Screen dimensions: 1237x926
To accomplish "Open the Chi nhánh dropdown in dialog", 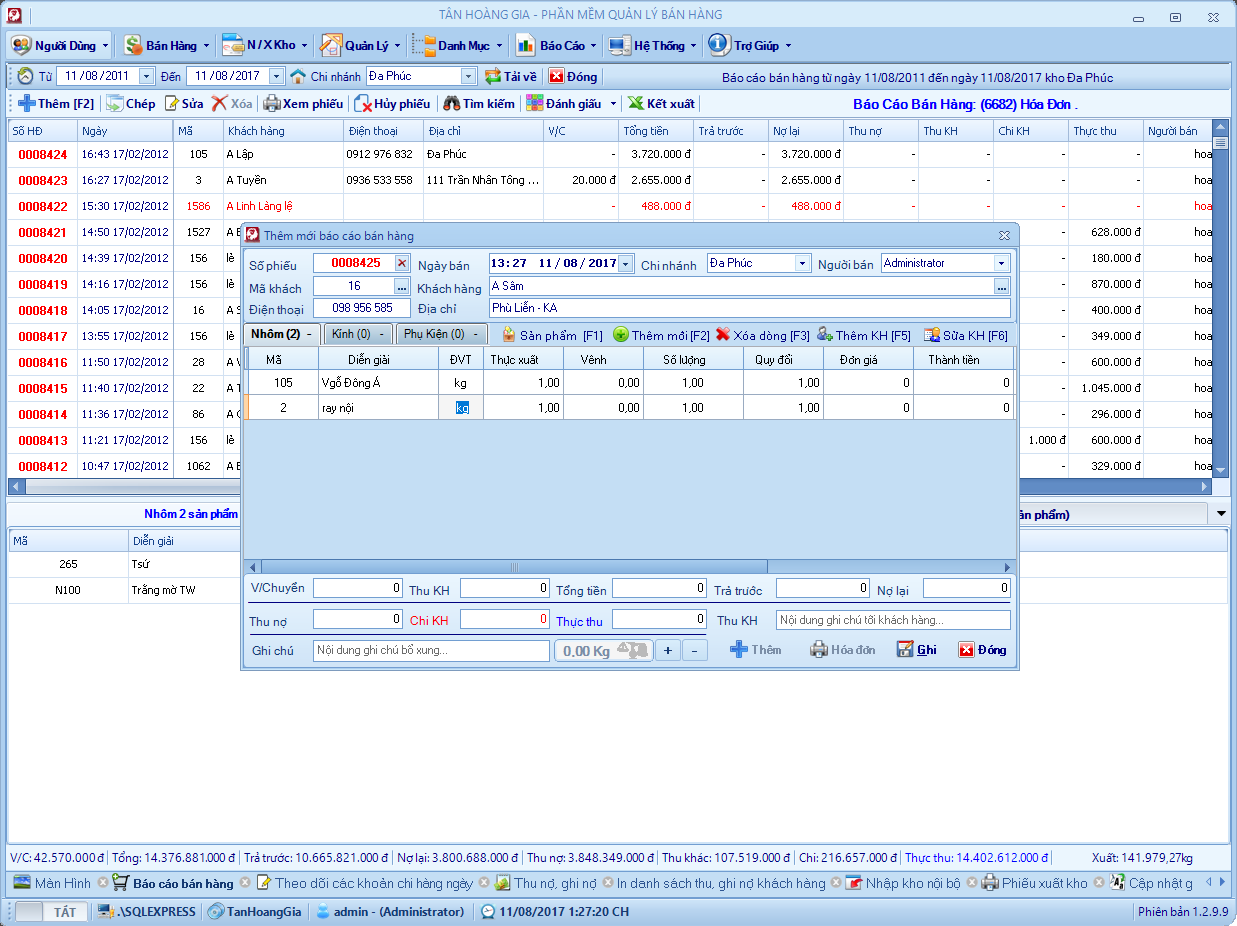I will click(802, 263).
